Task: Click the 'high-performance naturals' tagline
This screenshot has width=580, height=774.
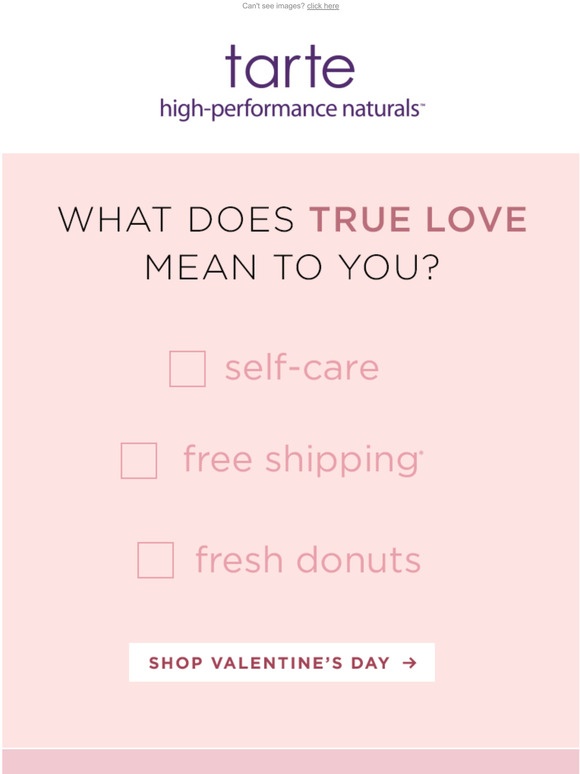Action: pos(290,109)
